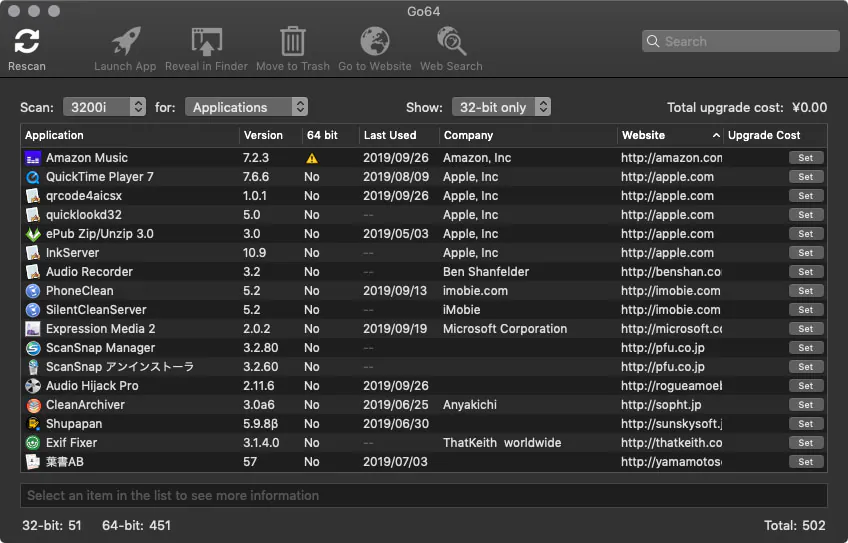
Task: Click version 3.2.80 of ScanSnap Manager
Action: [x=261, y=348]
